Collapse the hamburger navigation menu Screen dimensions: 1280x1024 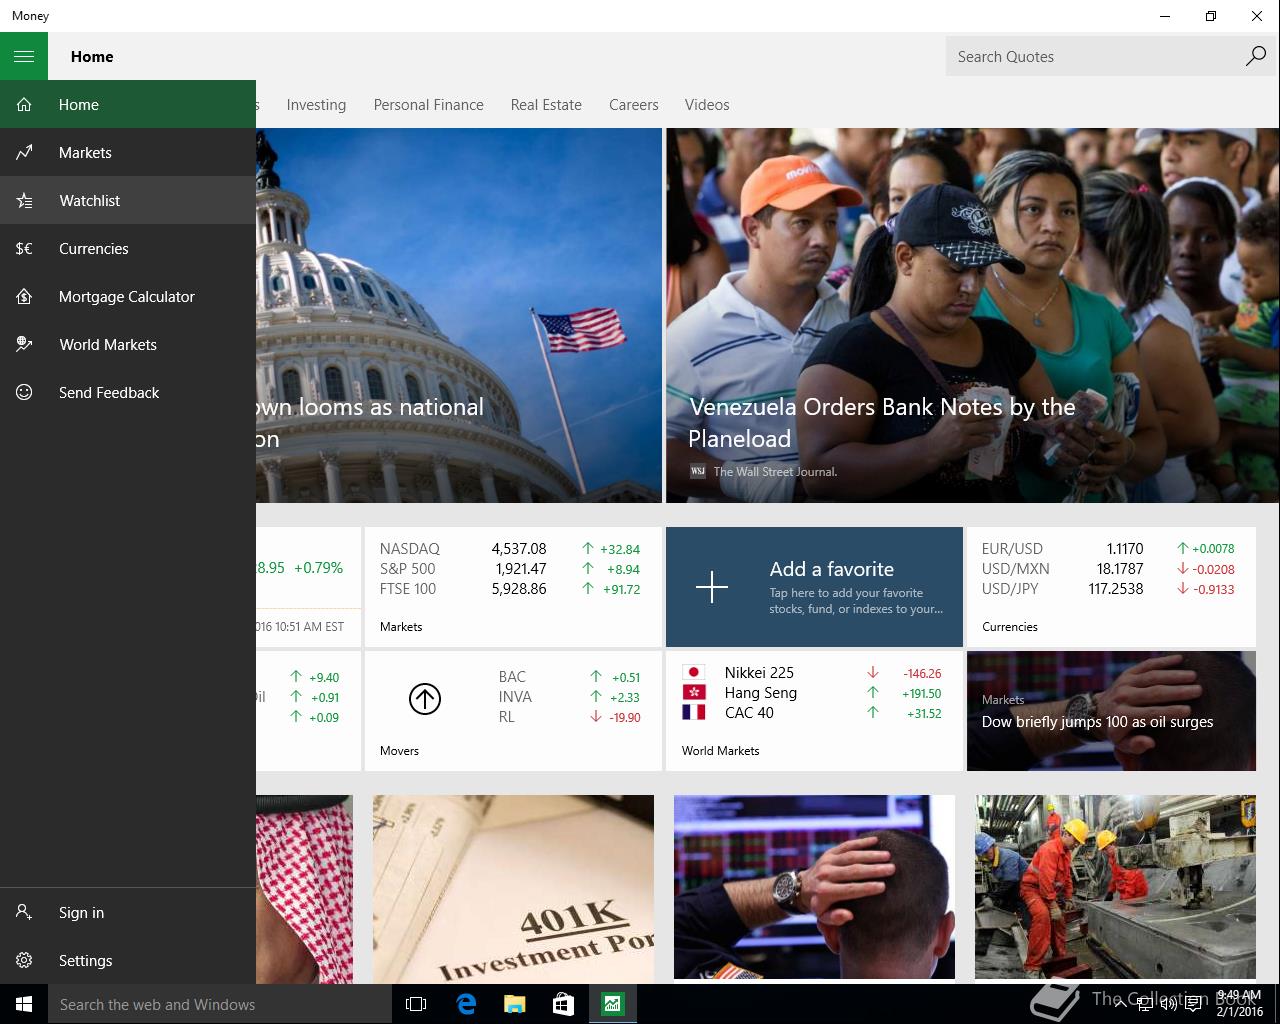click(x=24, y=57)
